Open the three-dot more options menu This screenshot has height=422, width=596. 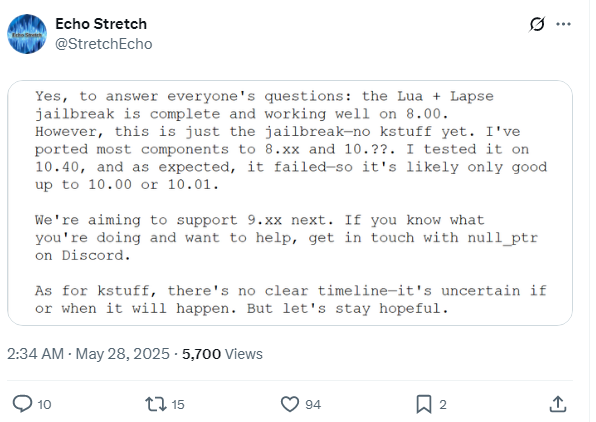563,24
